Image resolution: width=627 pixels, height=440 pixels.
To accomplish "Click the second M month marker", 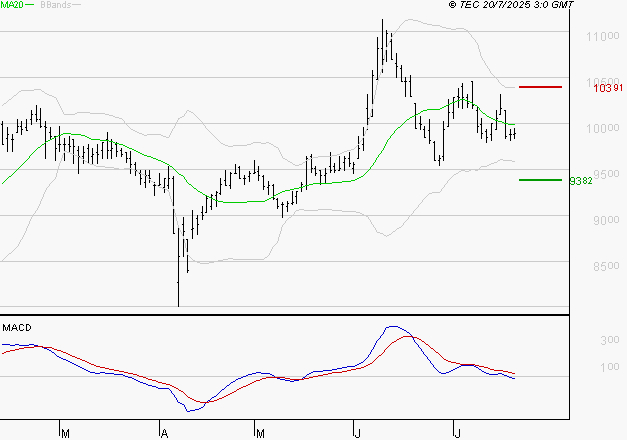I will (x=260, y=434).
